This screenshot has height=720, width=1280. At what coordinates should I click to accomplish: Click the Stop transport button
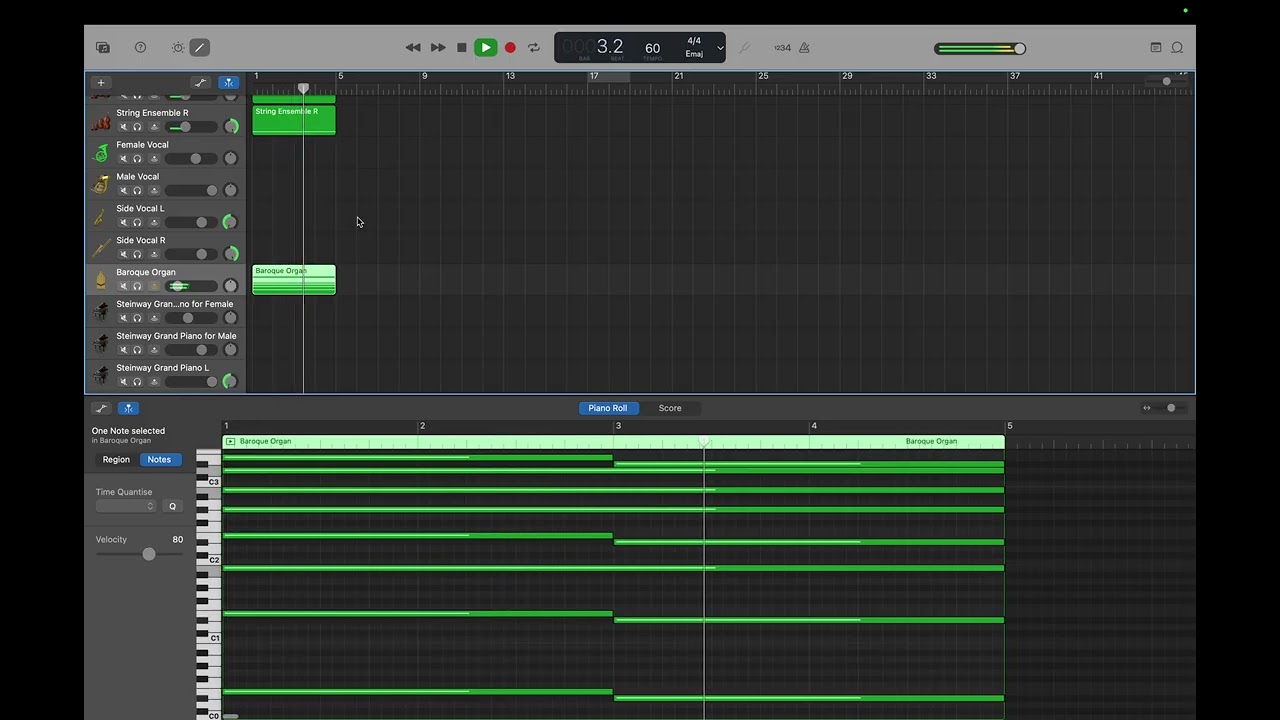(461, 47)
